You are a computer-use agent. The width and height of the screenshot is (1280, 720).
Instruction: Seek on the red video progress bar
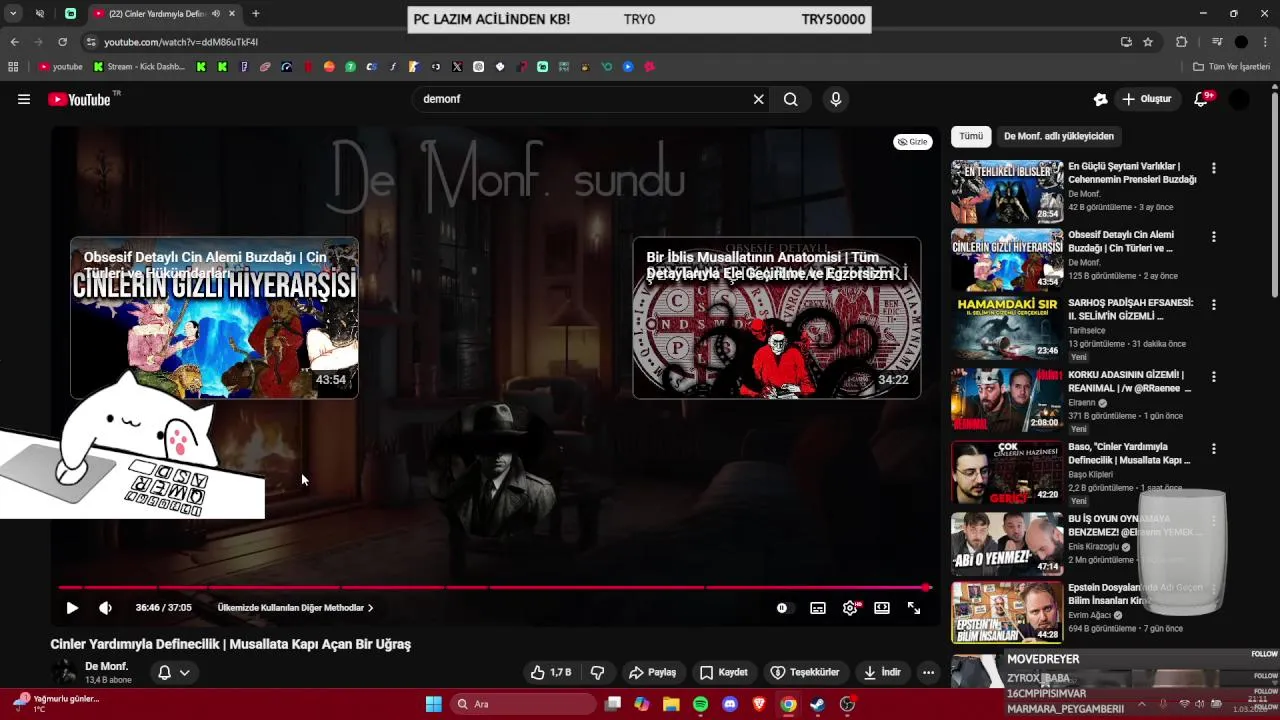pyautogui.click(x=494, y=587)
